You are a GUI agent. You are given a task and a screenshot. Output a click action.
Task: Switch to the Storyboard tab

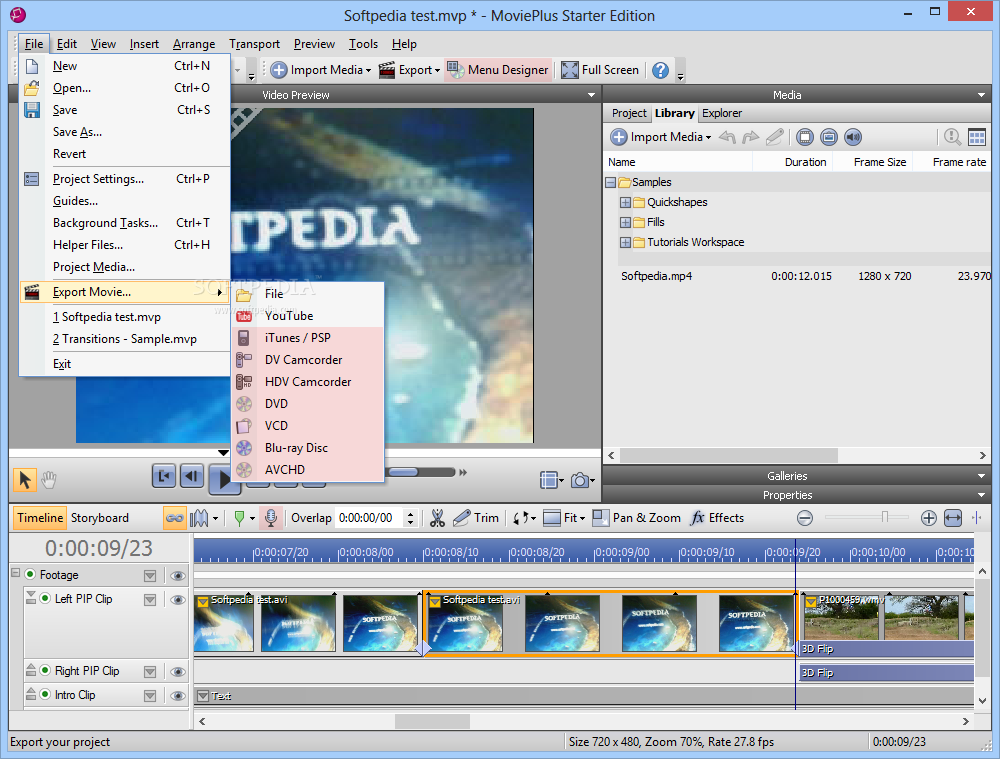99,518
